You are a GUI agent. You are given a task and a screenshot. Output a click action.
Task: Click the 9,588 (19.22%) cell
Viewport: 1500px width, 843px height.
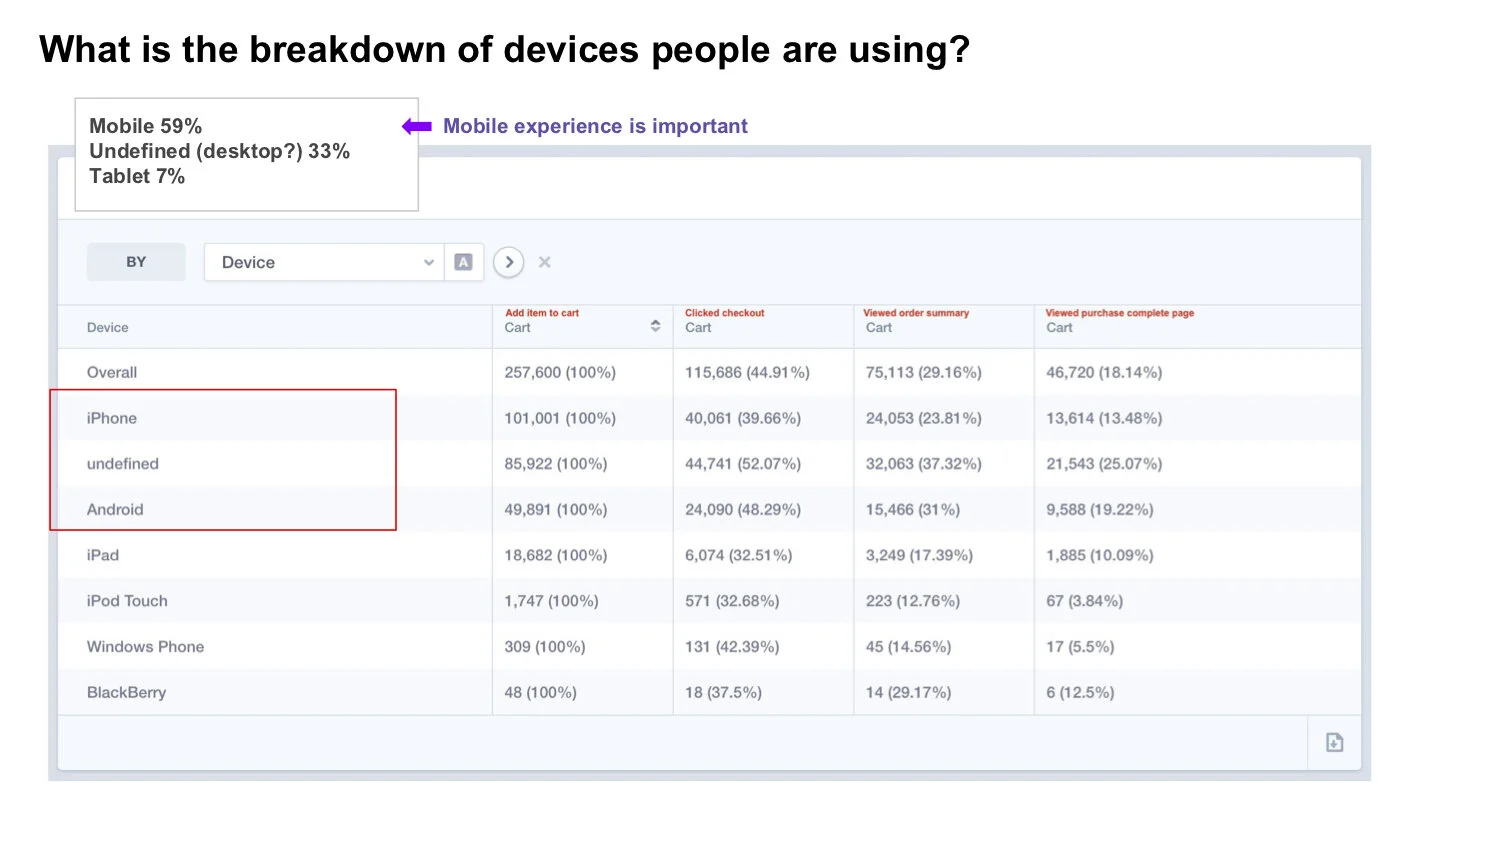[x=1100, y=509]
